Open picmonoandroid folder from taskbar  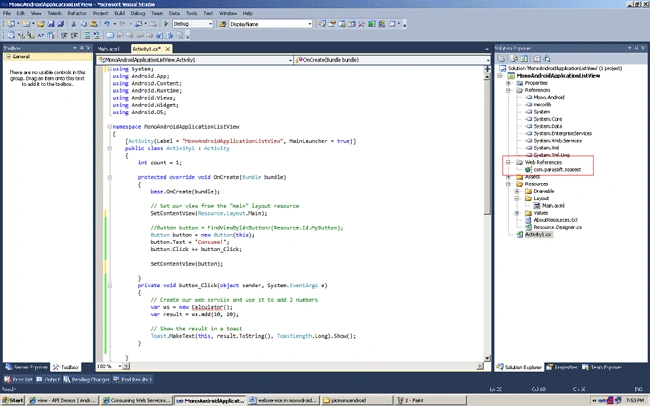coord(357,400)
